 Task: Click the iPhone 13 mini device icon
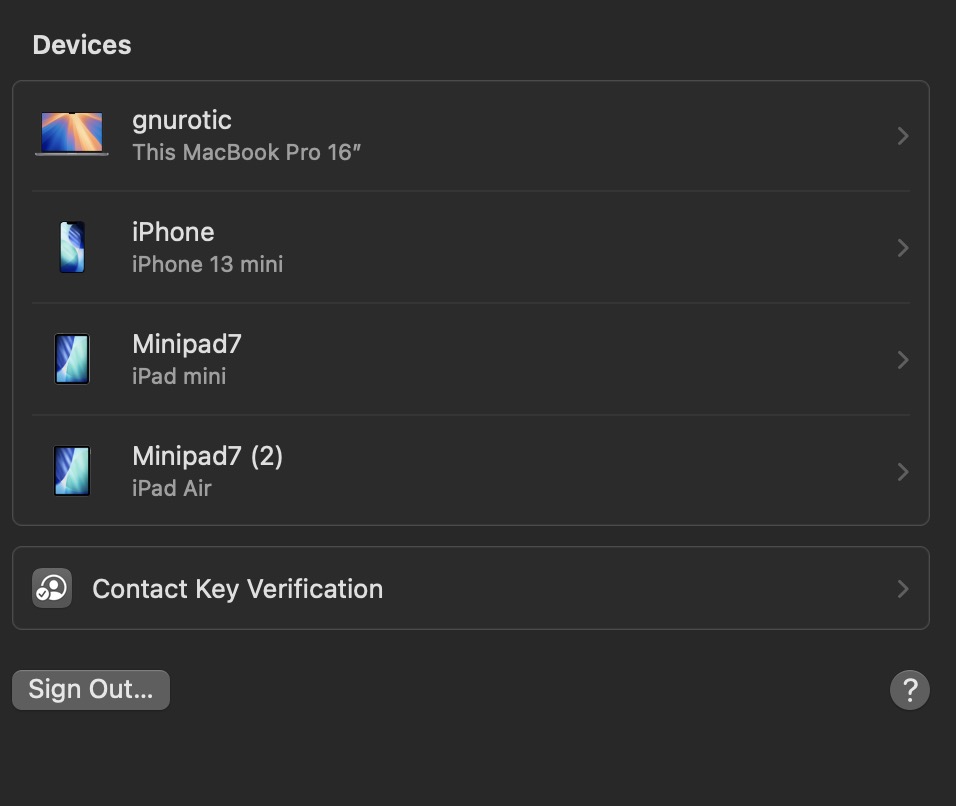click(x=72, y=247)
